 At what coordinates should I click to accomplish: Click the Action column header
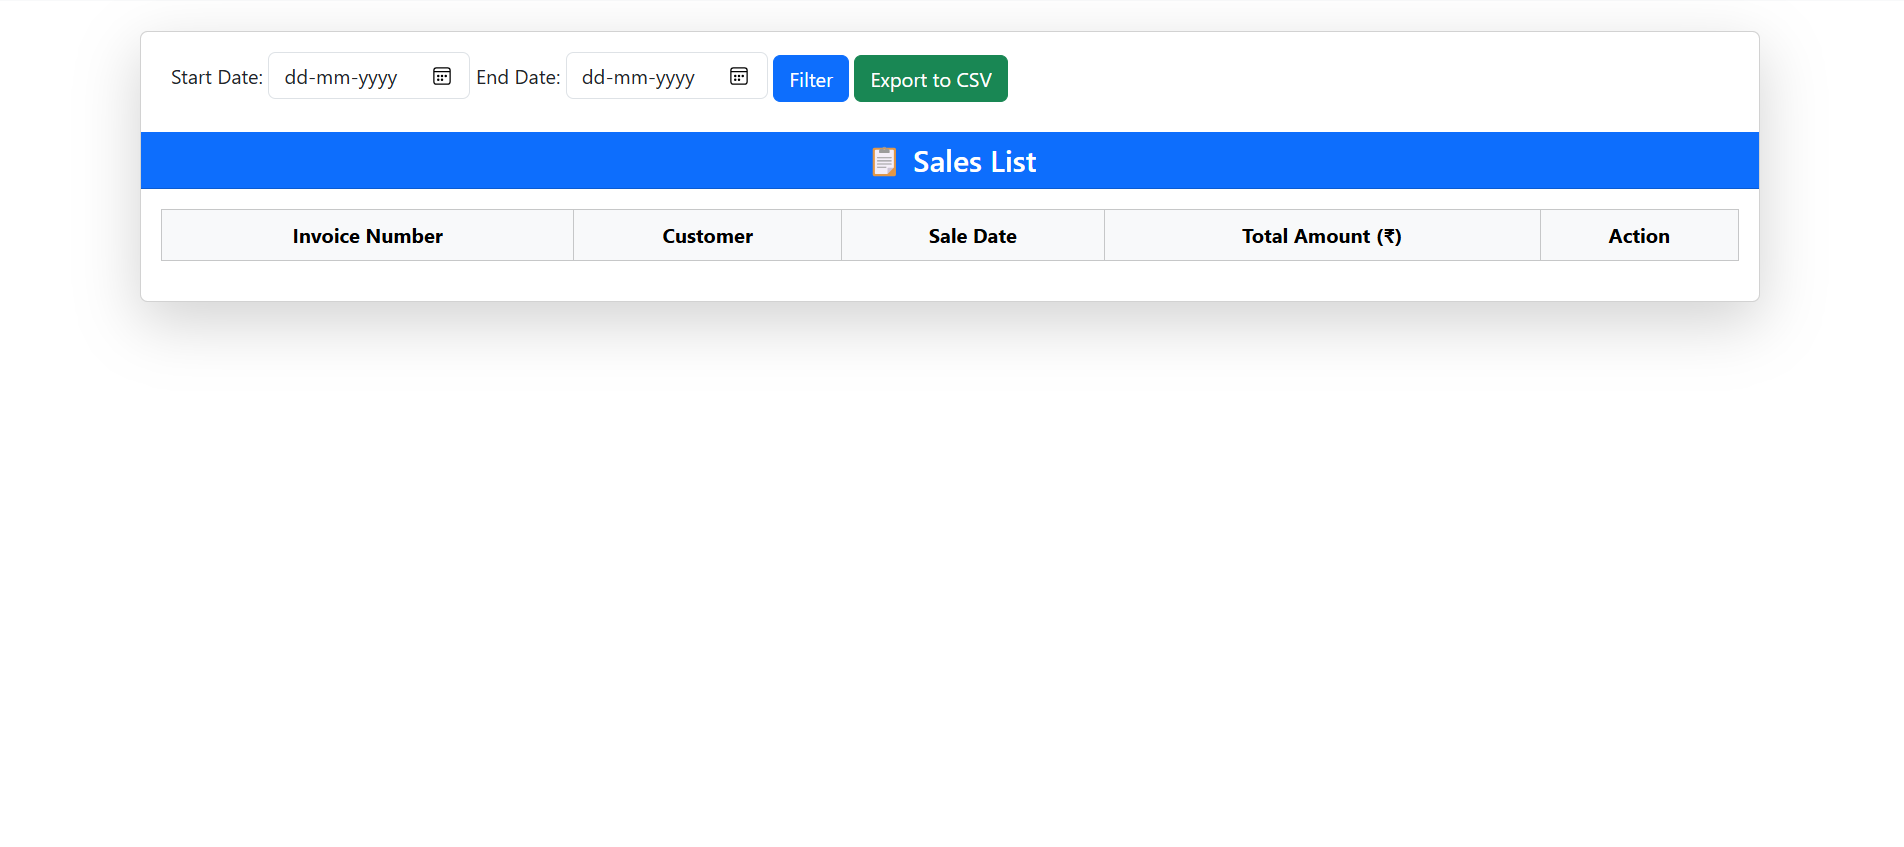[1639, 236]
